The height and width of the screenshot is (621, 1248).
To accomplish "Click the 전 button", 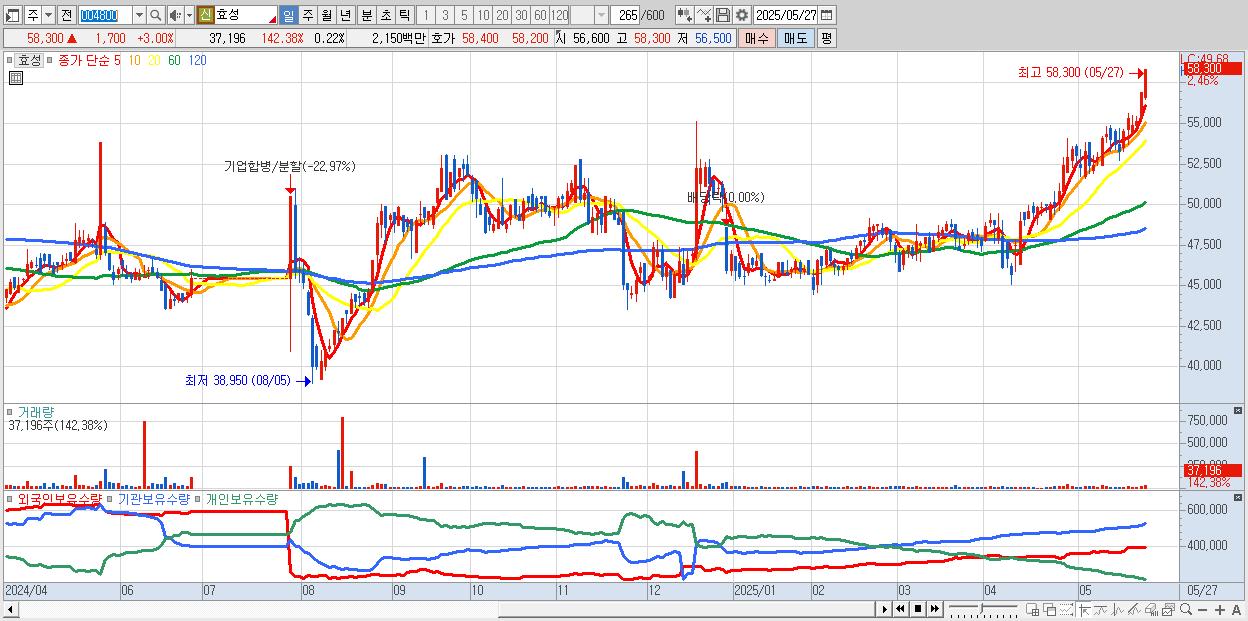I will pos(67,15).
